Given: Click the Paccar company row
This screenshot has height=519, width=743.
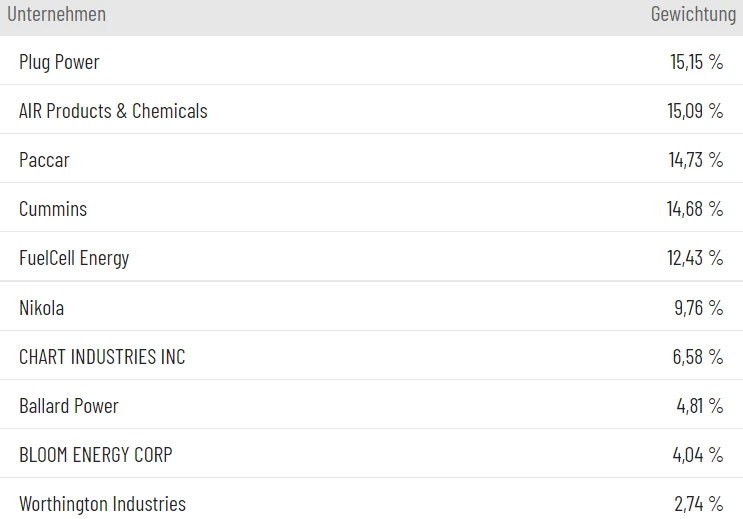Looking at the screenshot, I should coord(44,160).
